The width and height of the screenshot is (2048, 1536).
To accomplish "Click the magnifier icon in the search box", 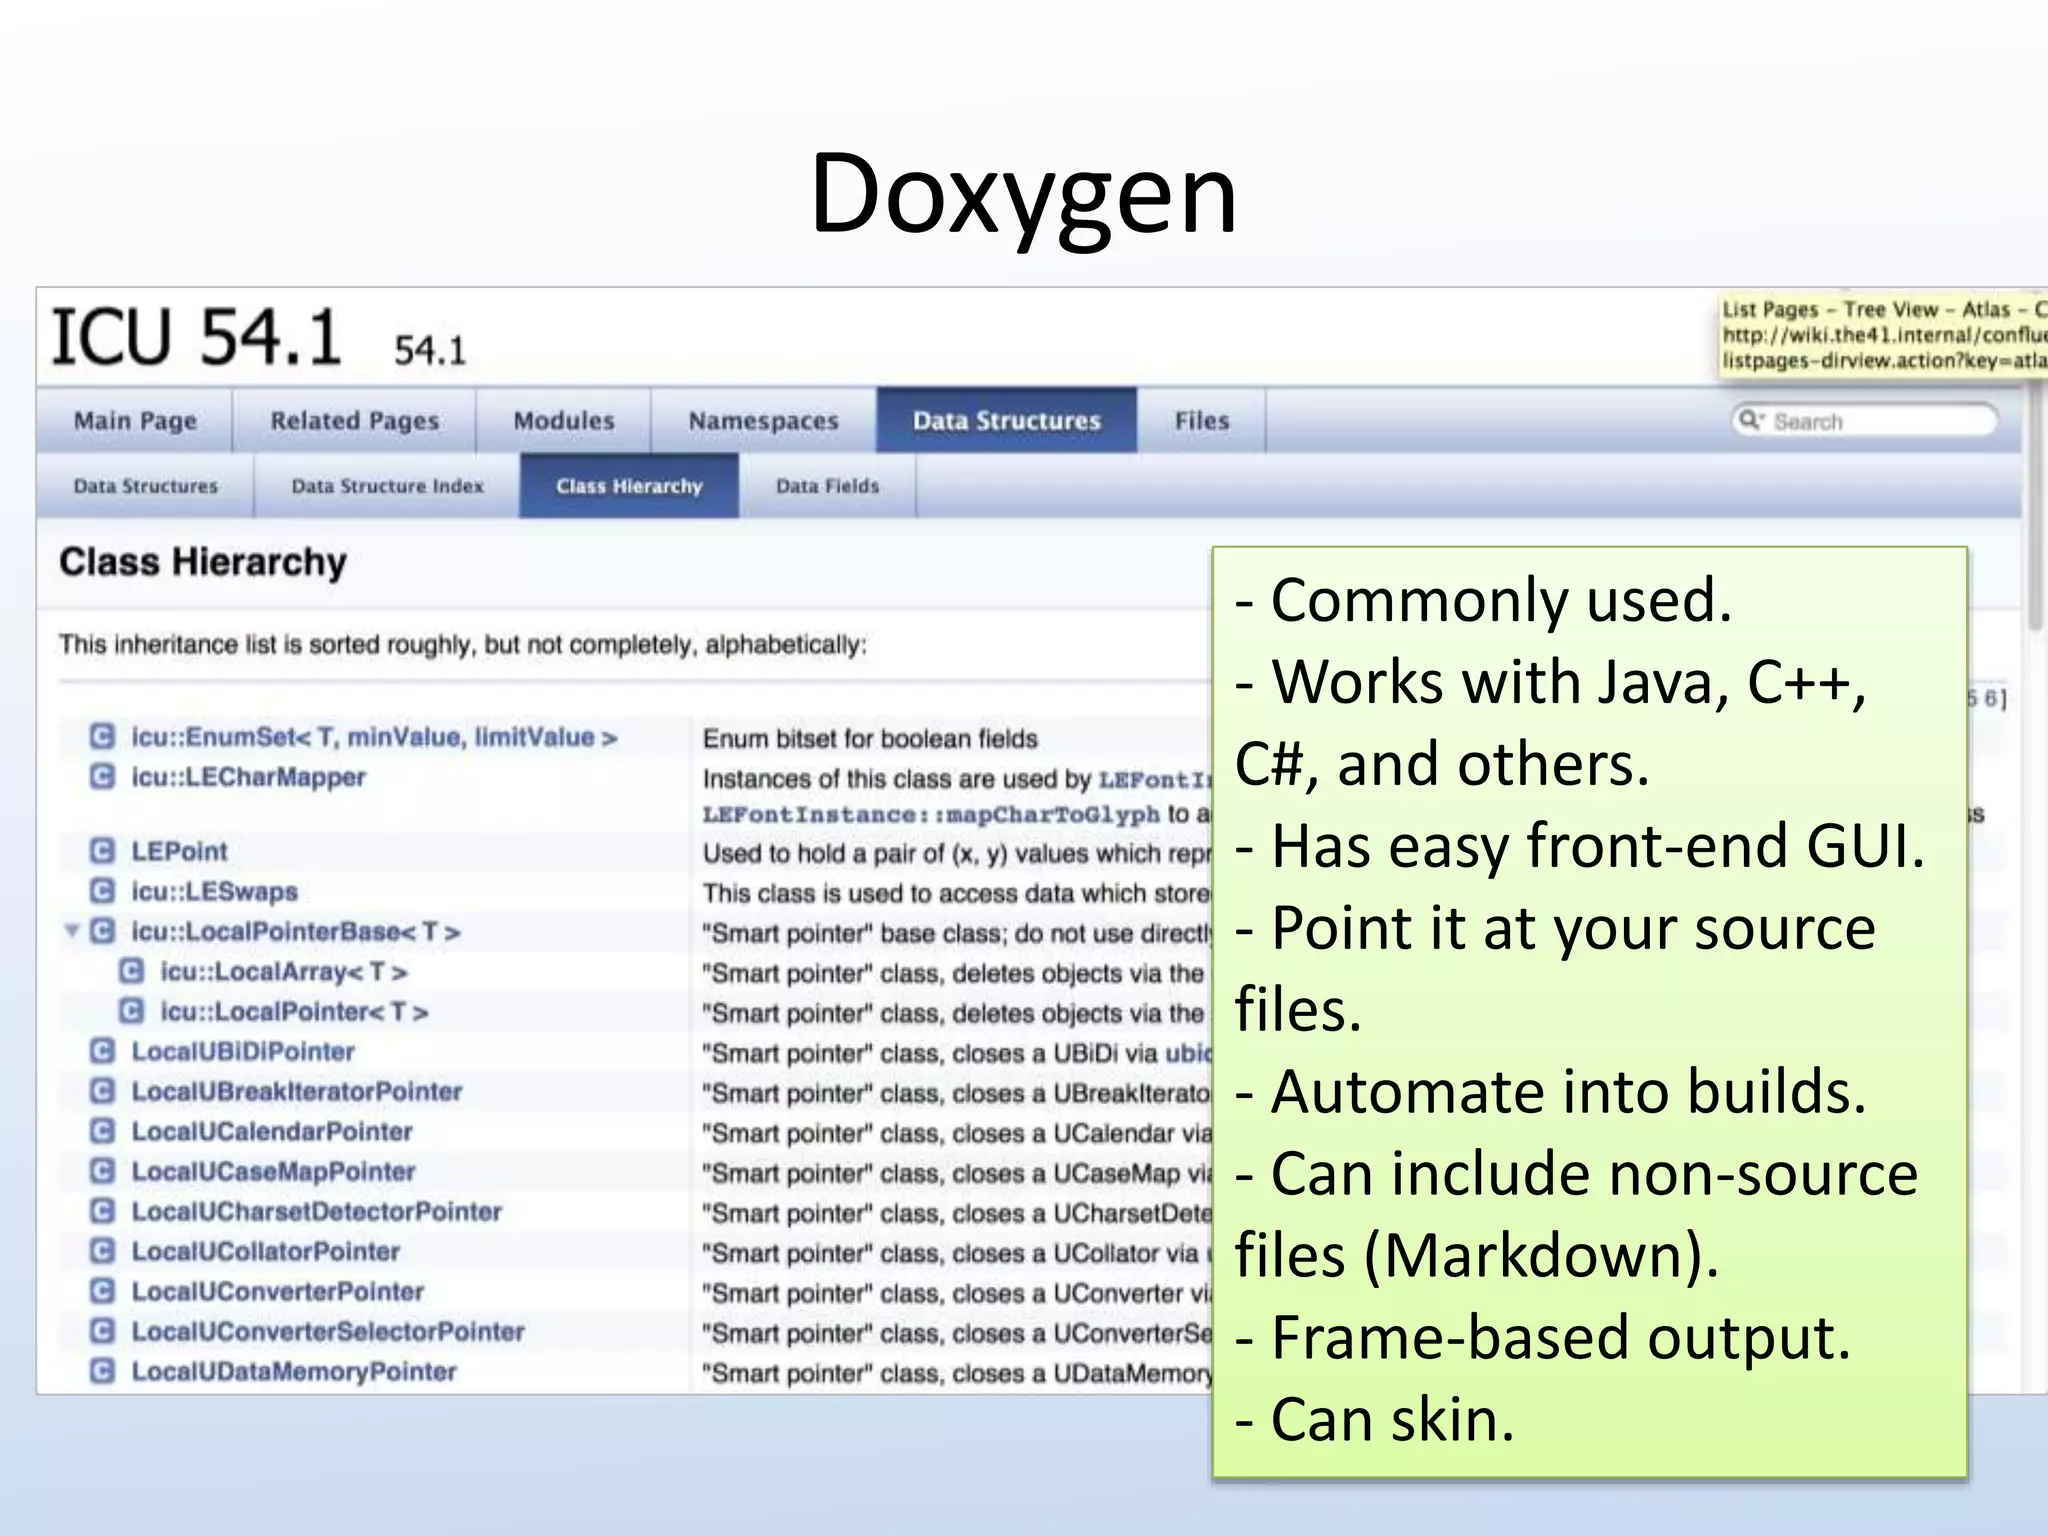I will pos(1750,420).
